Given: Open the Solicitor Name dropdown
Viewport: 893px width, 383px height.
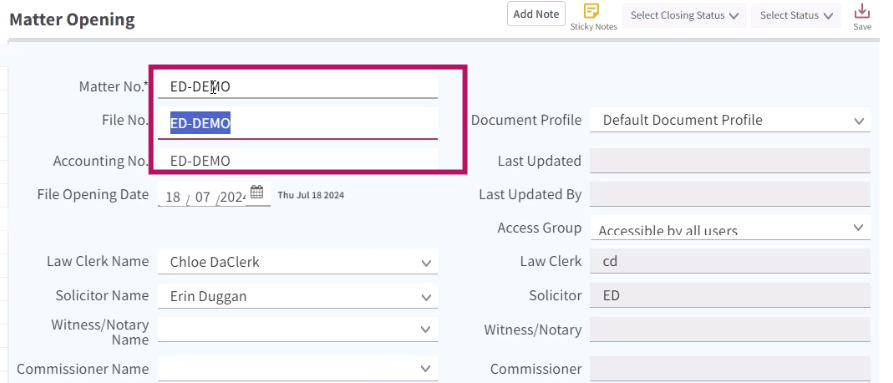Looking at the screenshot, I should [298, 296].
